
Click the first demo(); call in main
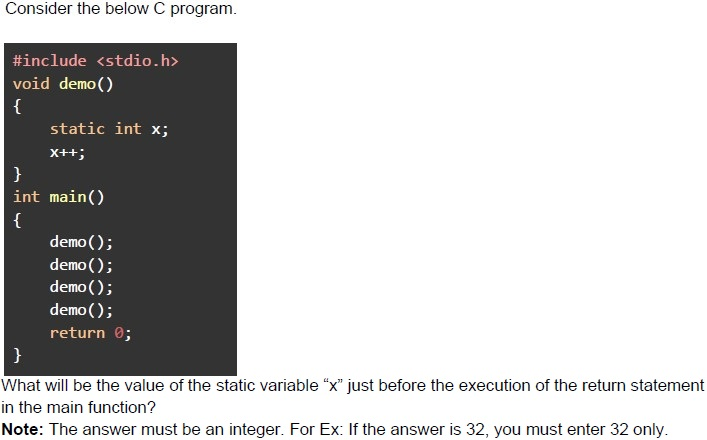click(x=81, y=242)
